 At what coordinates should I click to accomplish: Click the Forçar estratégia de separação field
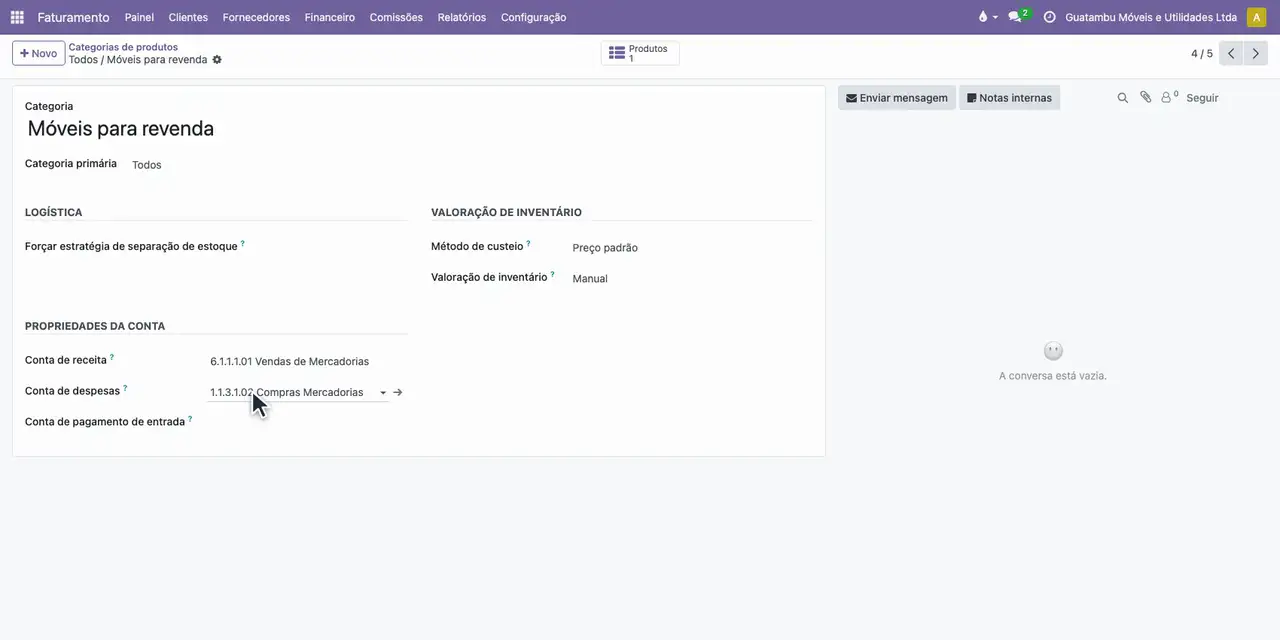click(328, 246)
